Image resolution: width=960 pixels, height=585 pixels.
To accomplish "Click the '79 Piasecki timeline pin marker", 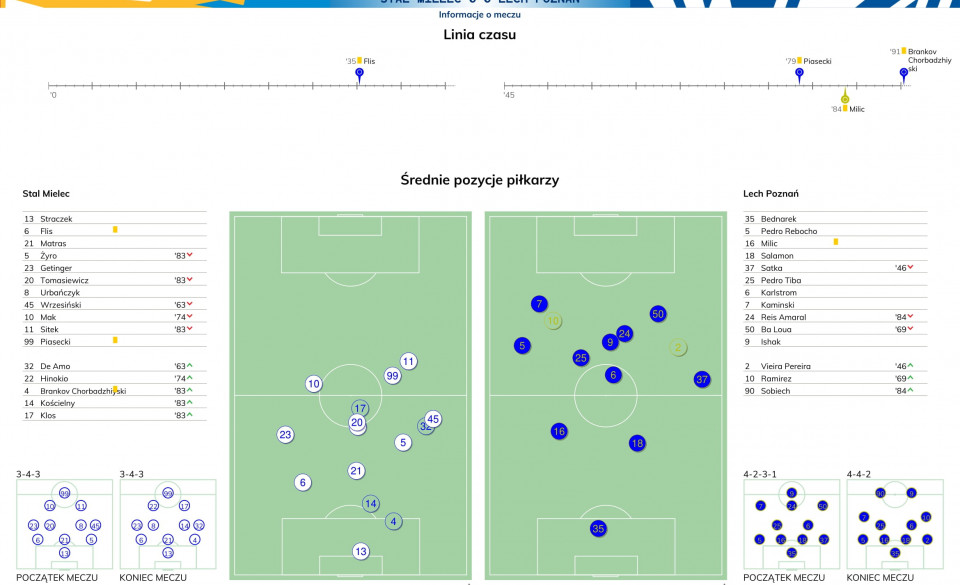I will point(799,74).
